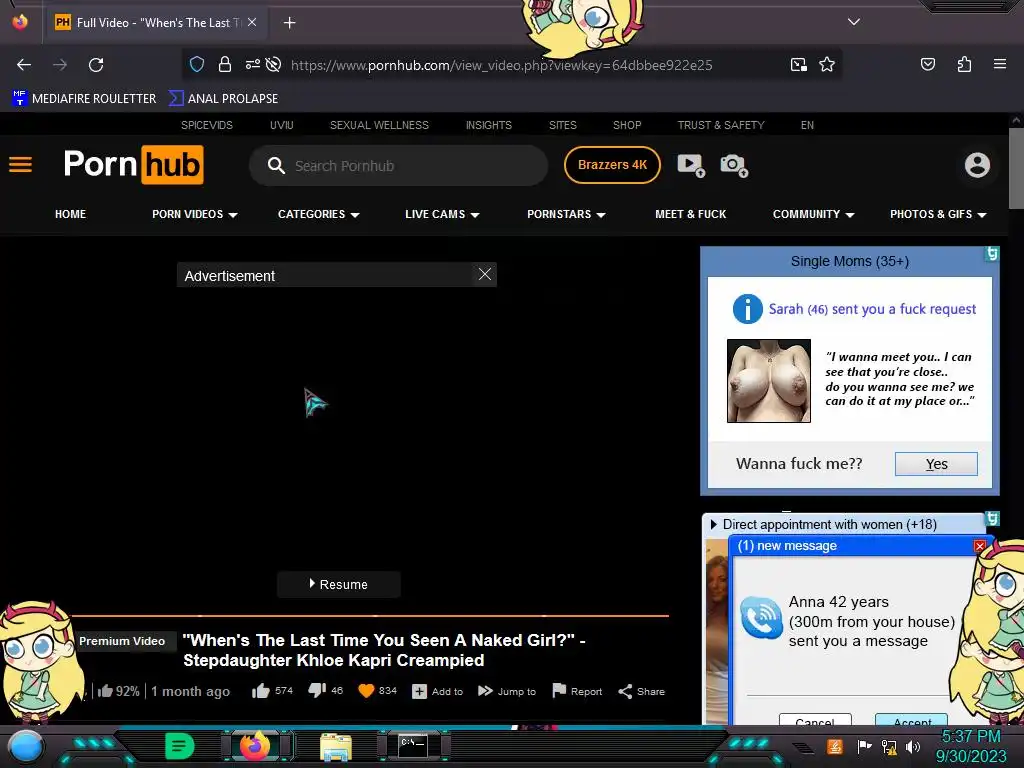Open the Firefox application hamburger menu
The width and height of the screenshot is (1024, 768).
(999, 64)
